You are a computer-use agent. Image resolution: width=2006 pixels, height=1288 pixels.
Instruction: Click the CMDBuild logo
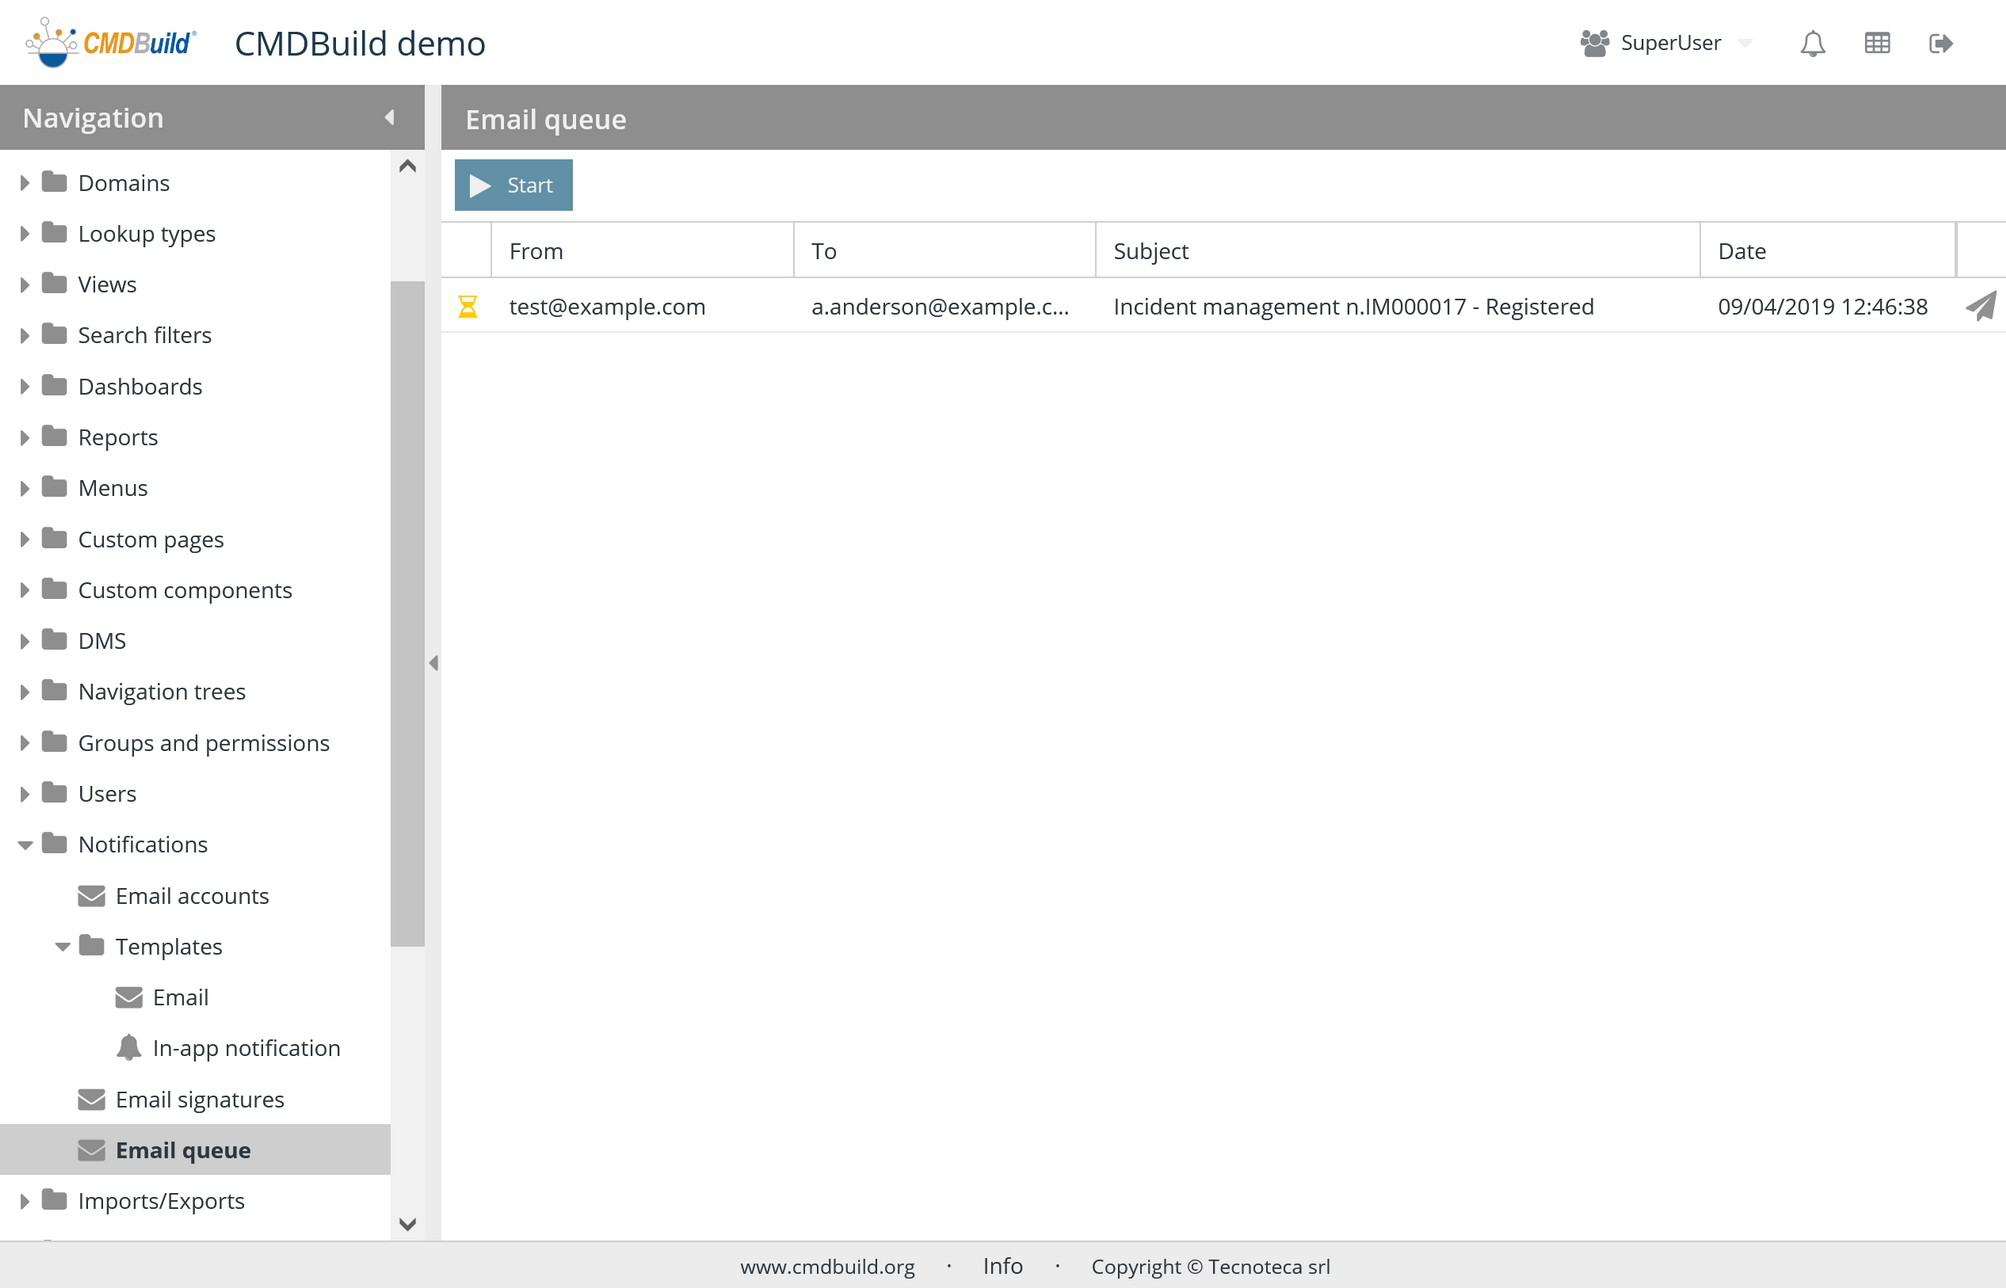(111, 43)
